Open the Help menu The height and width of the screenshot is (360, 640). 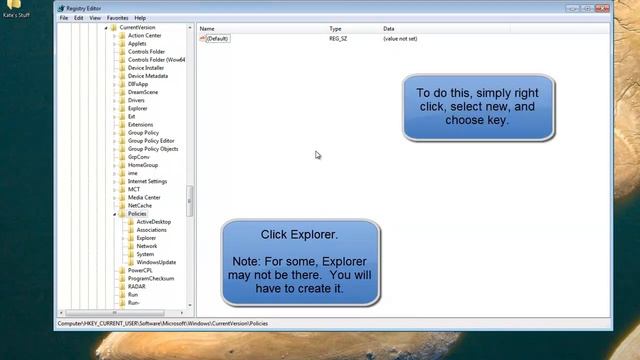140,18
